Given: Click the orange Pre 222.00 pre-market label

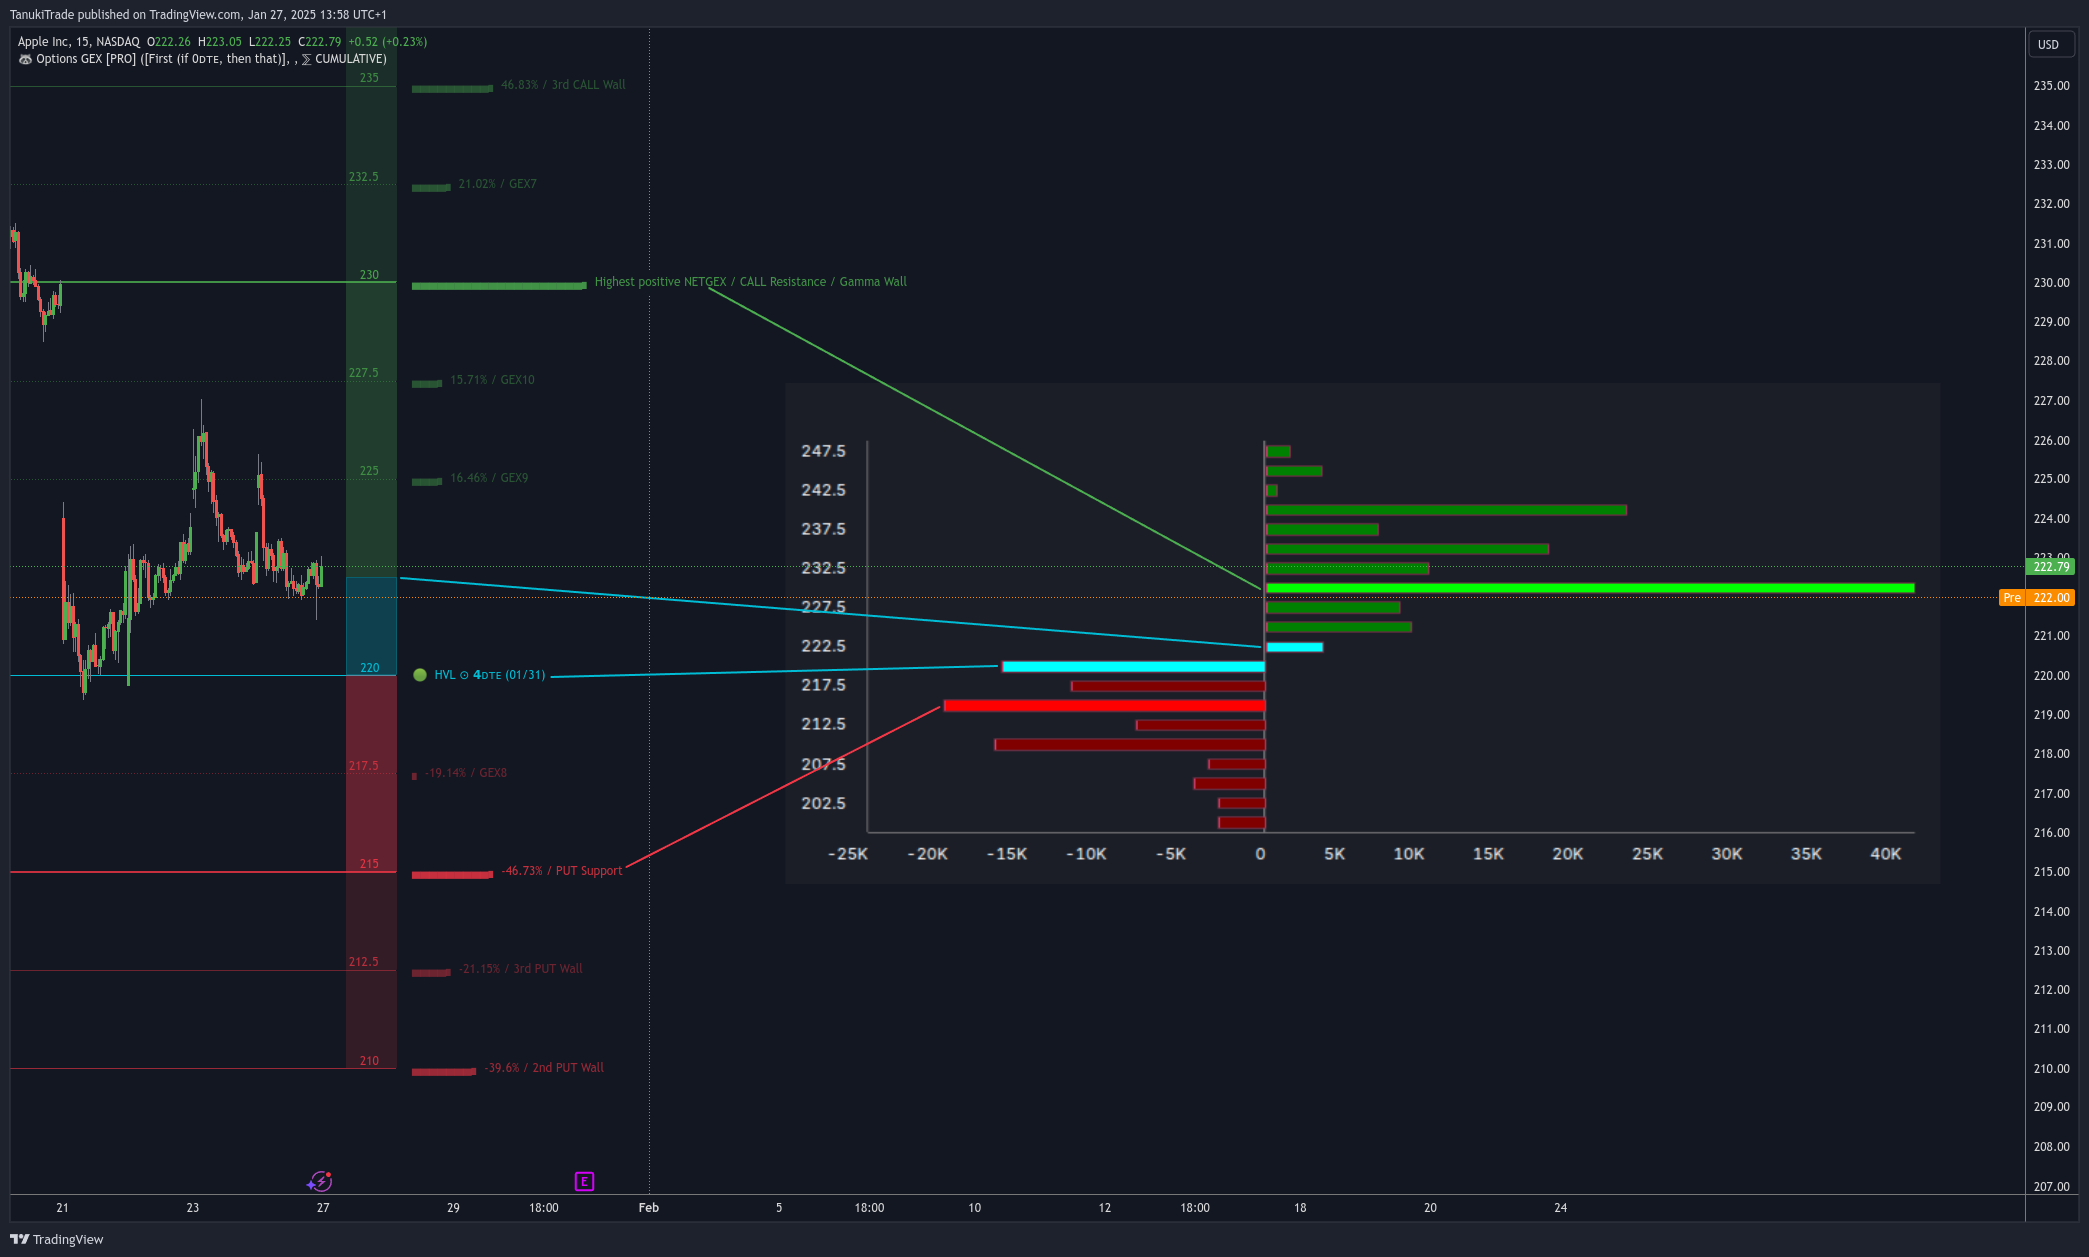Looking at the screenshot, I should pos(2036,598).
